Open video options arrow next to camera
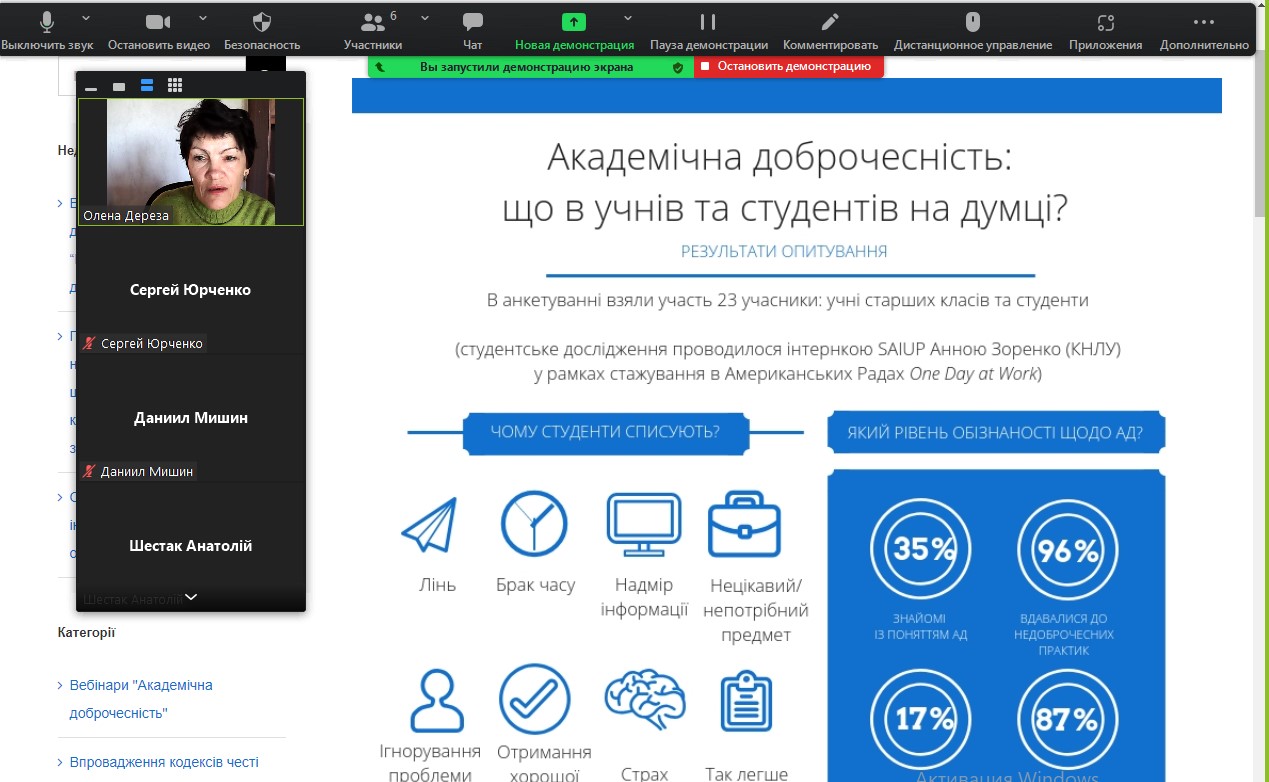 [204, 18]
